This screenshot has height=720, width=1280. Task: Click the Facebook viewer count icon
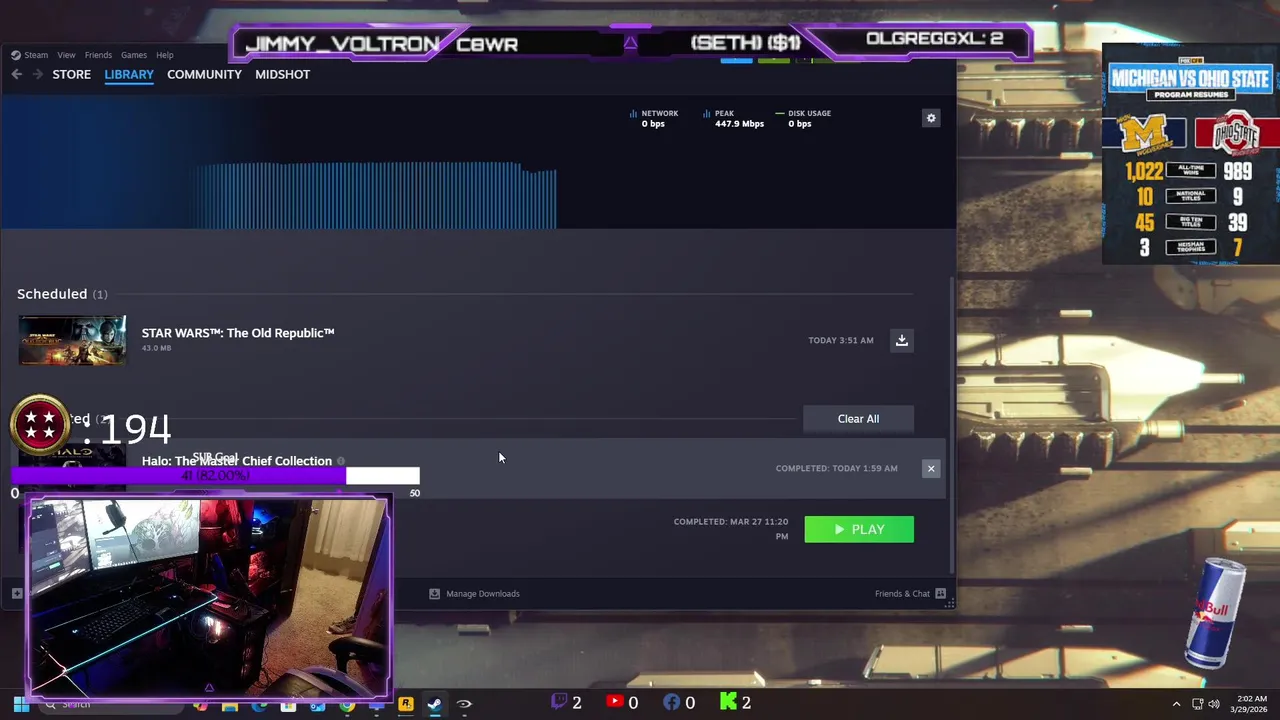coord(672,702)
